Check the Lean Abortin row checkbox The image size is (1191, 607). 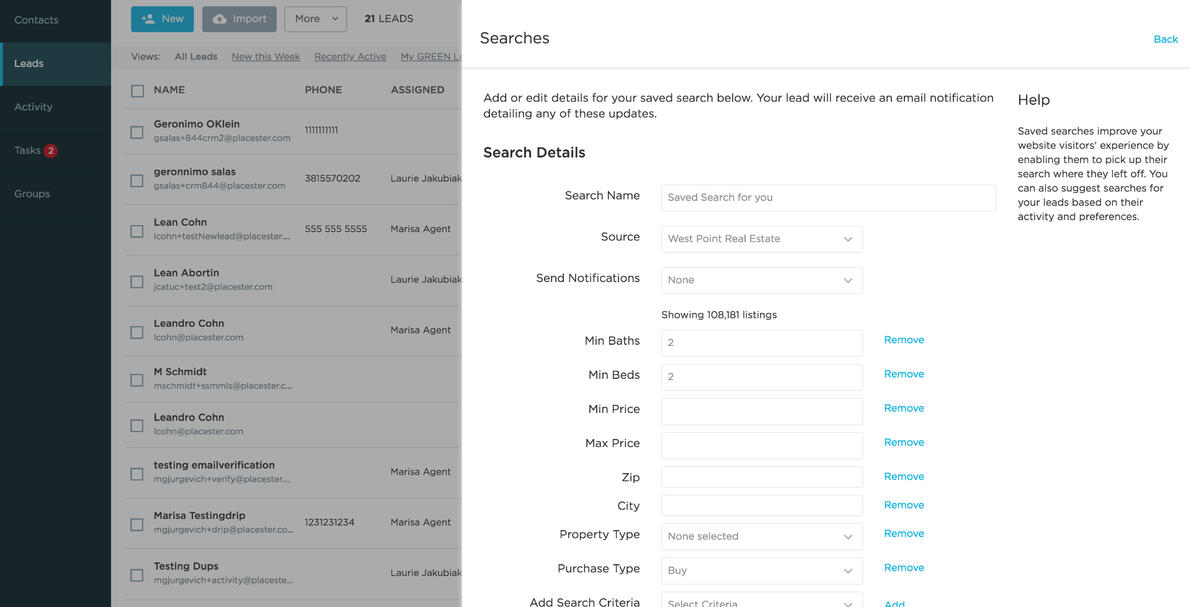(x=137, y=279)
